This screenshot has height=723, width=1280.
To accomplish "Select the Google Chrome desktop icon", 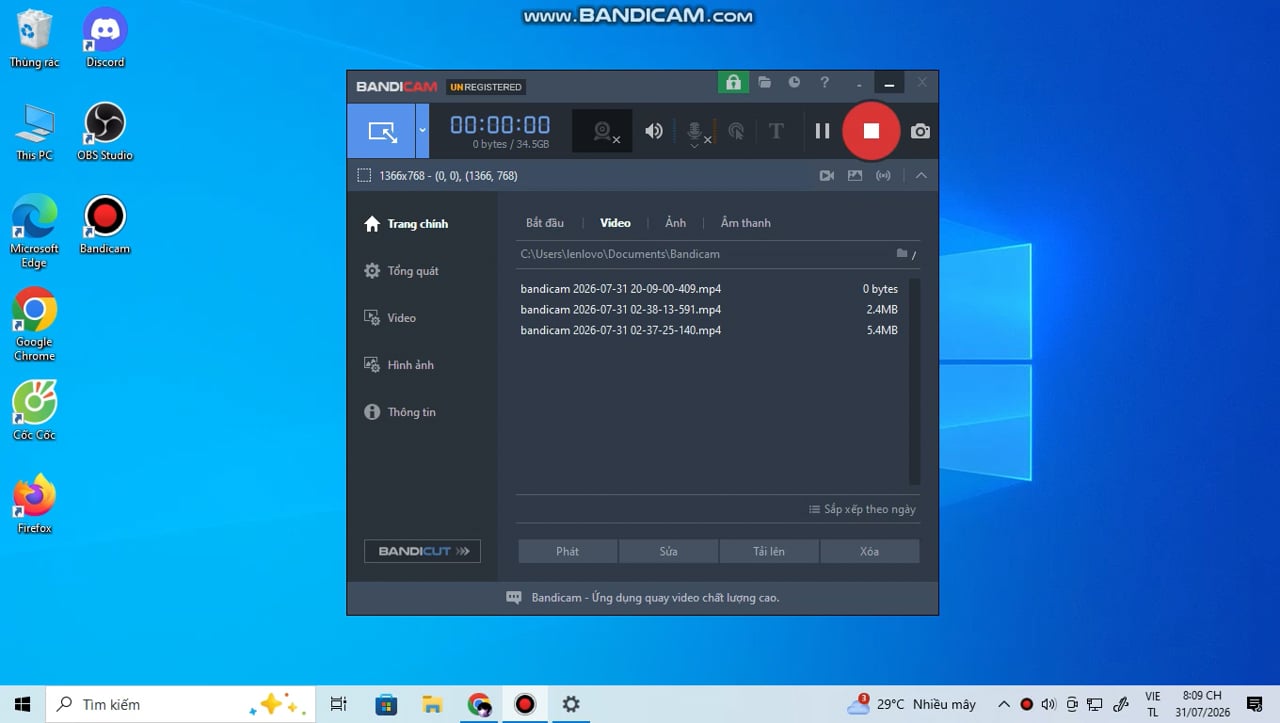I will coord(34,325).
